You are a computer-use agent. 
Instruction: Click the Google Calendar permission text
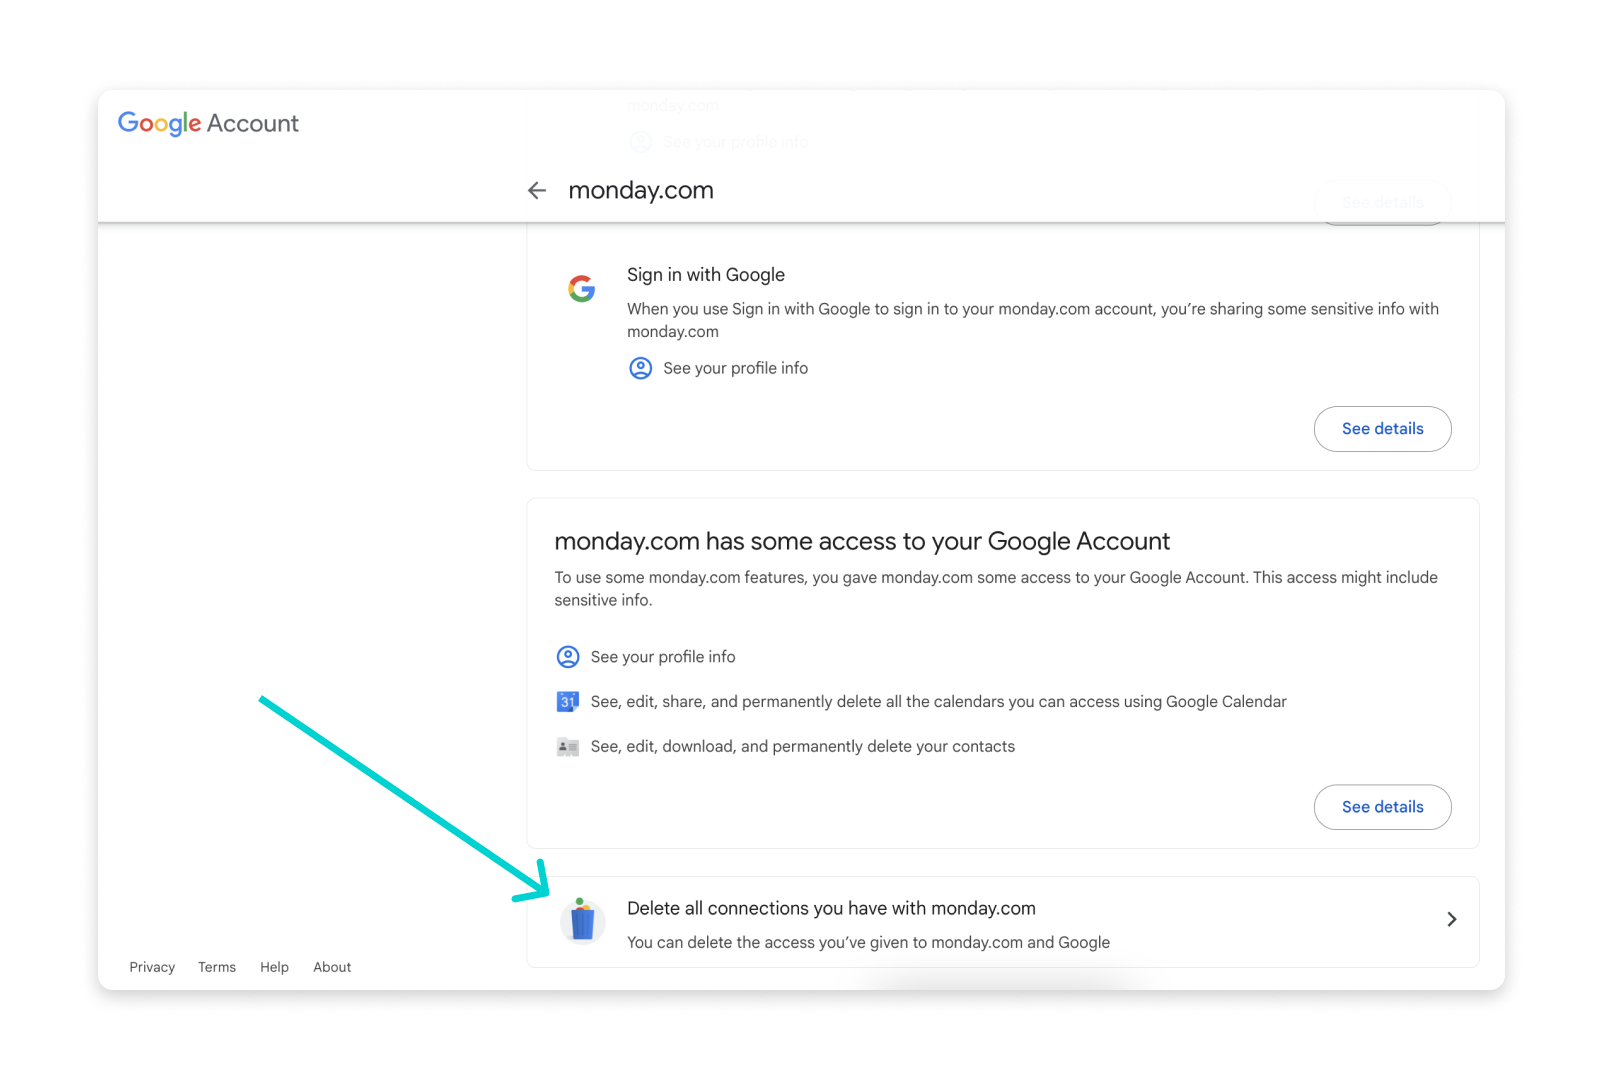(x=938, y=702)
